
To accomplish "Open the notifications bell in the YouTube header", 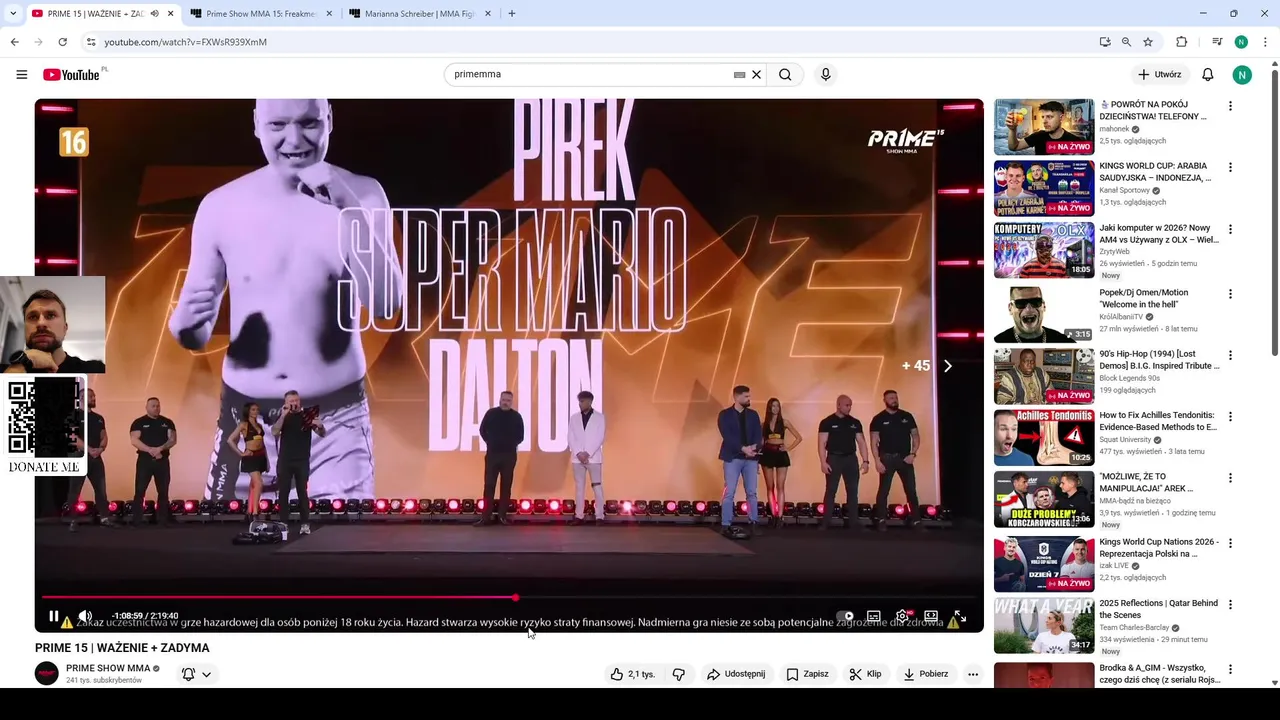I will point(1208,74).
